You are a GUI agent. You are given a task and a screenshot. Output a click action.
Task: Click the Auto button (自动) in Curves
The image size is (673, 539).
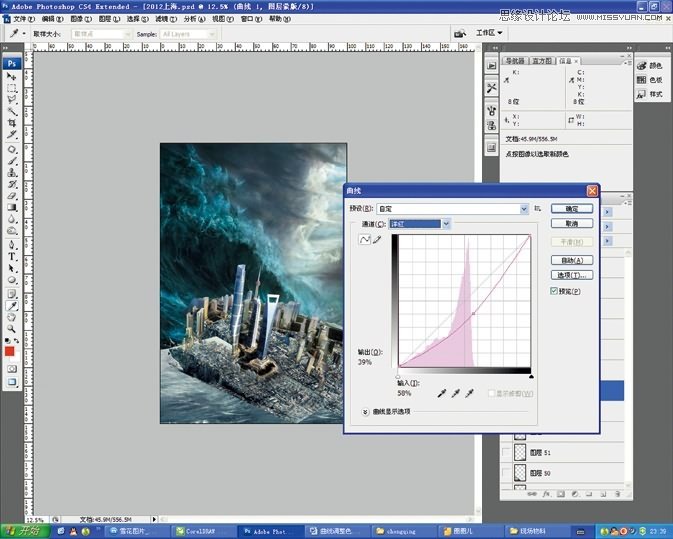pyautogui.click(x=572, y=260)
